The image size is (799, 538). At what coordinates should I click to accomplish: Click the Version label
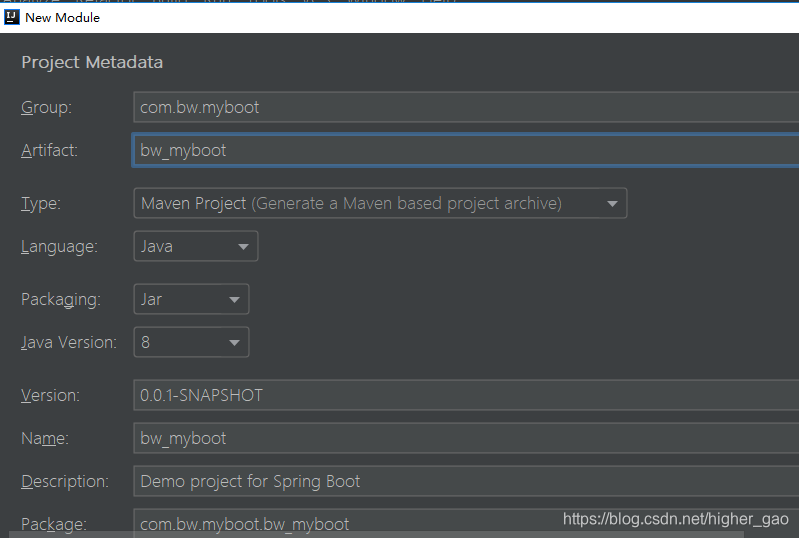tap(50, 395)
